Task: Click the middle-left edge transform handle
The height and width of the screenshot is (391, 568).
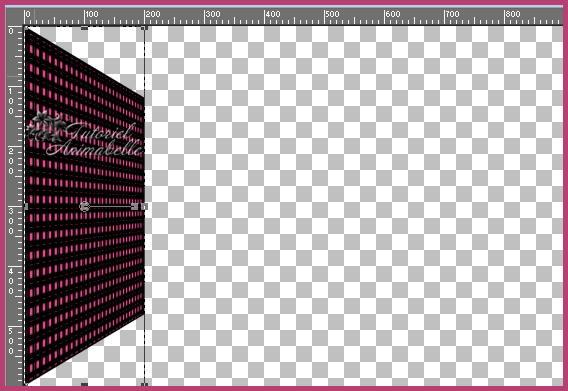Action: 26,206
